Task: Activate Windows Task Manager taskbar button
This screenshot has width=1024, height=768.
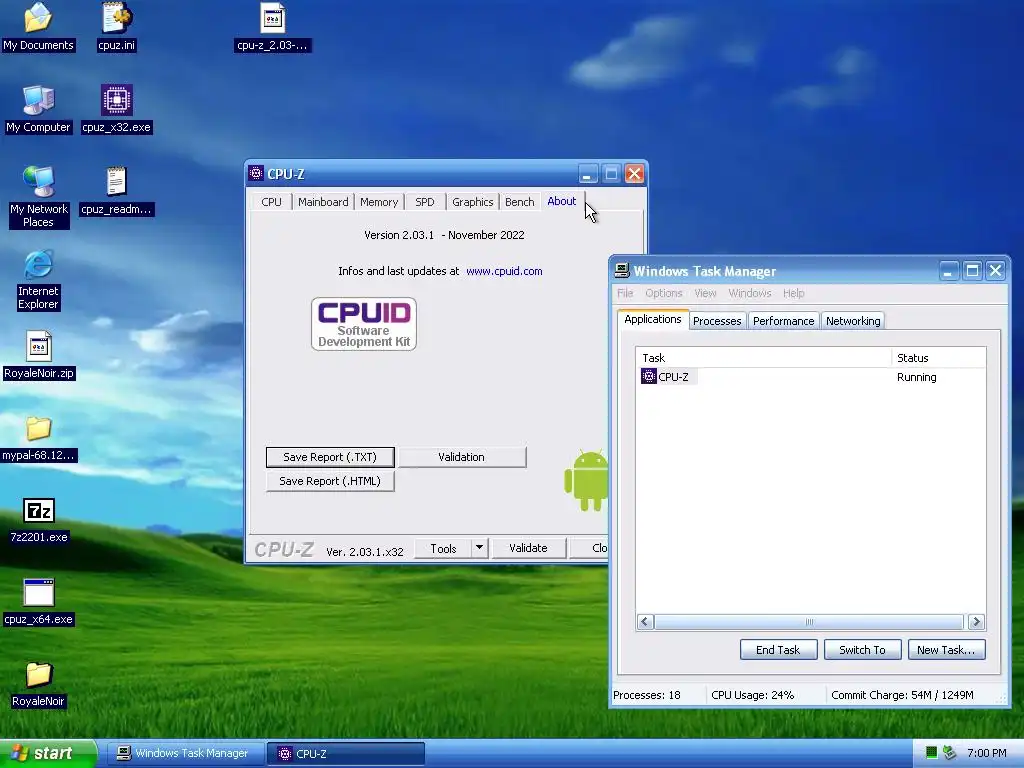Action: (184, 753)
